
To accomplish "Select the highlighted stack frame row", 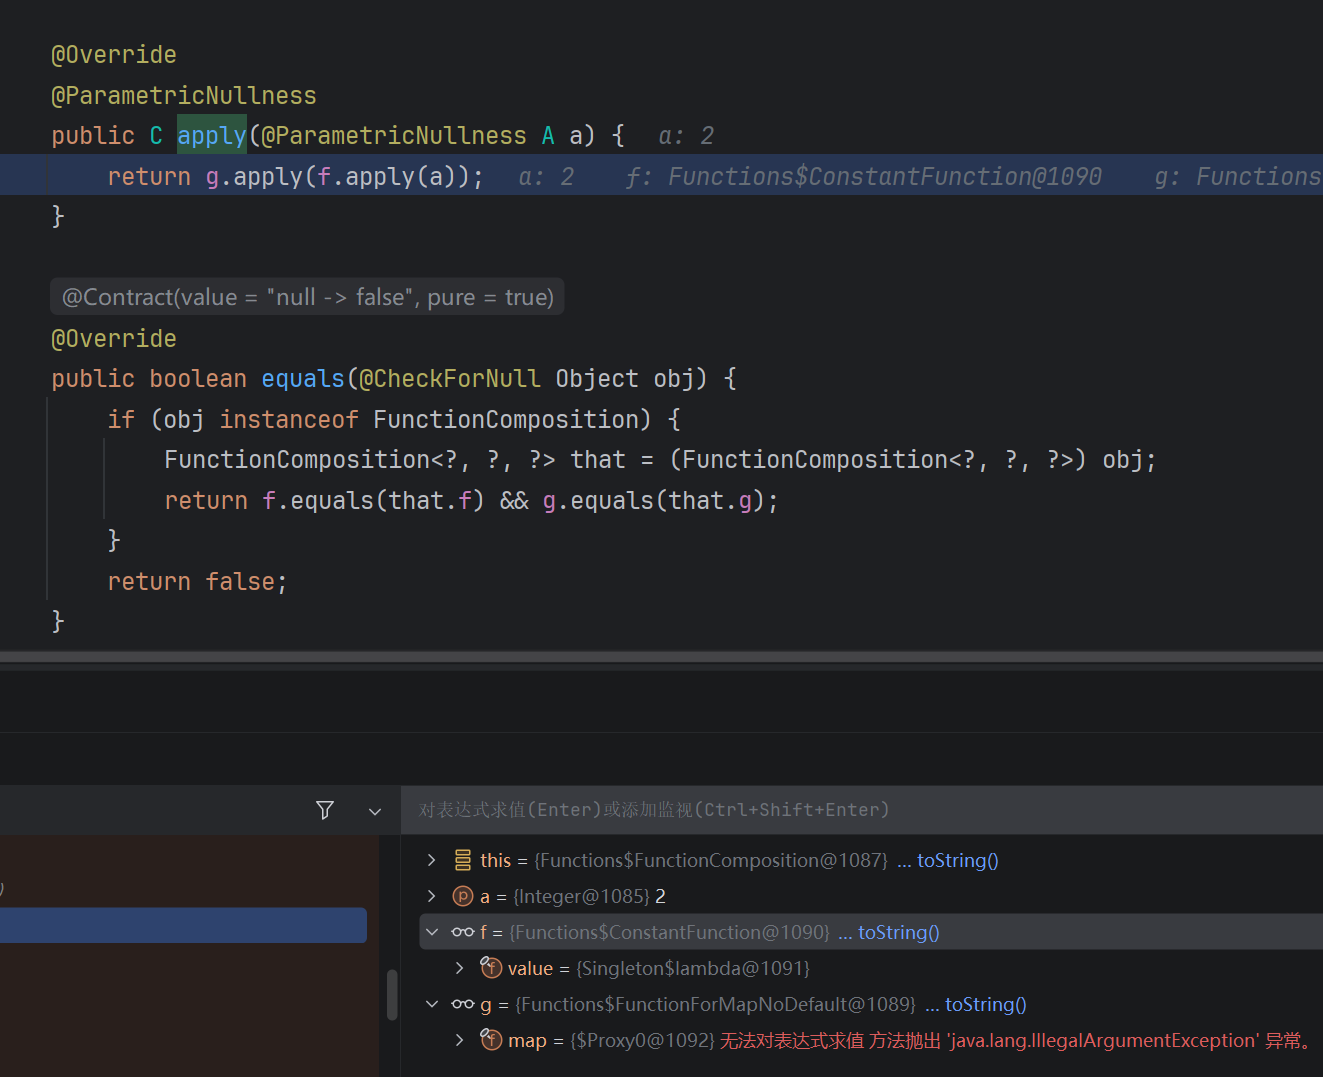I will click(x=183, y=925).
